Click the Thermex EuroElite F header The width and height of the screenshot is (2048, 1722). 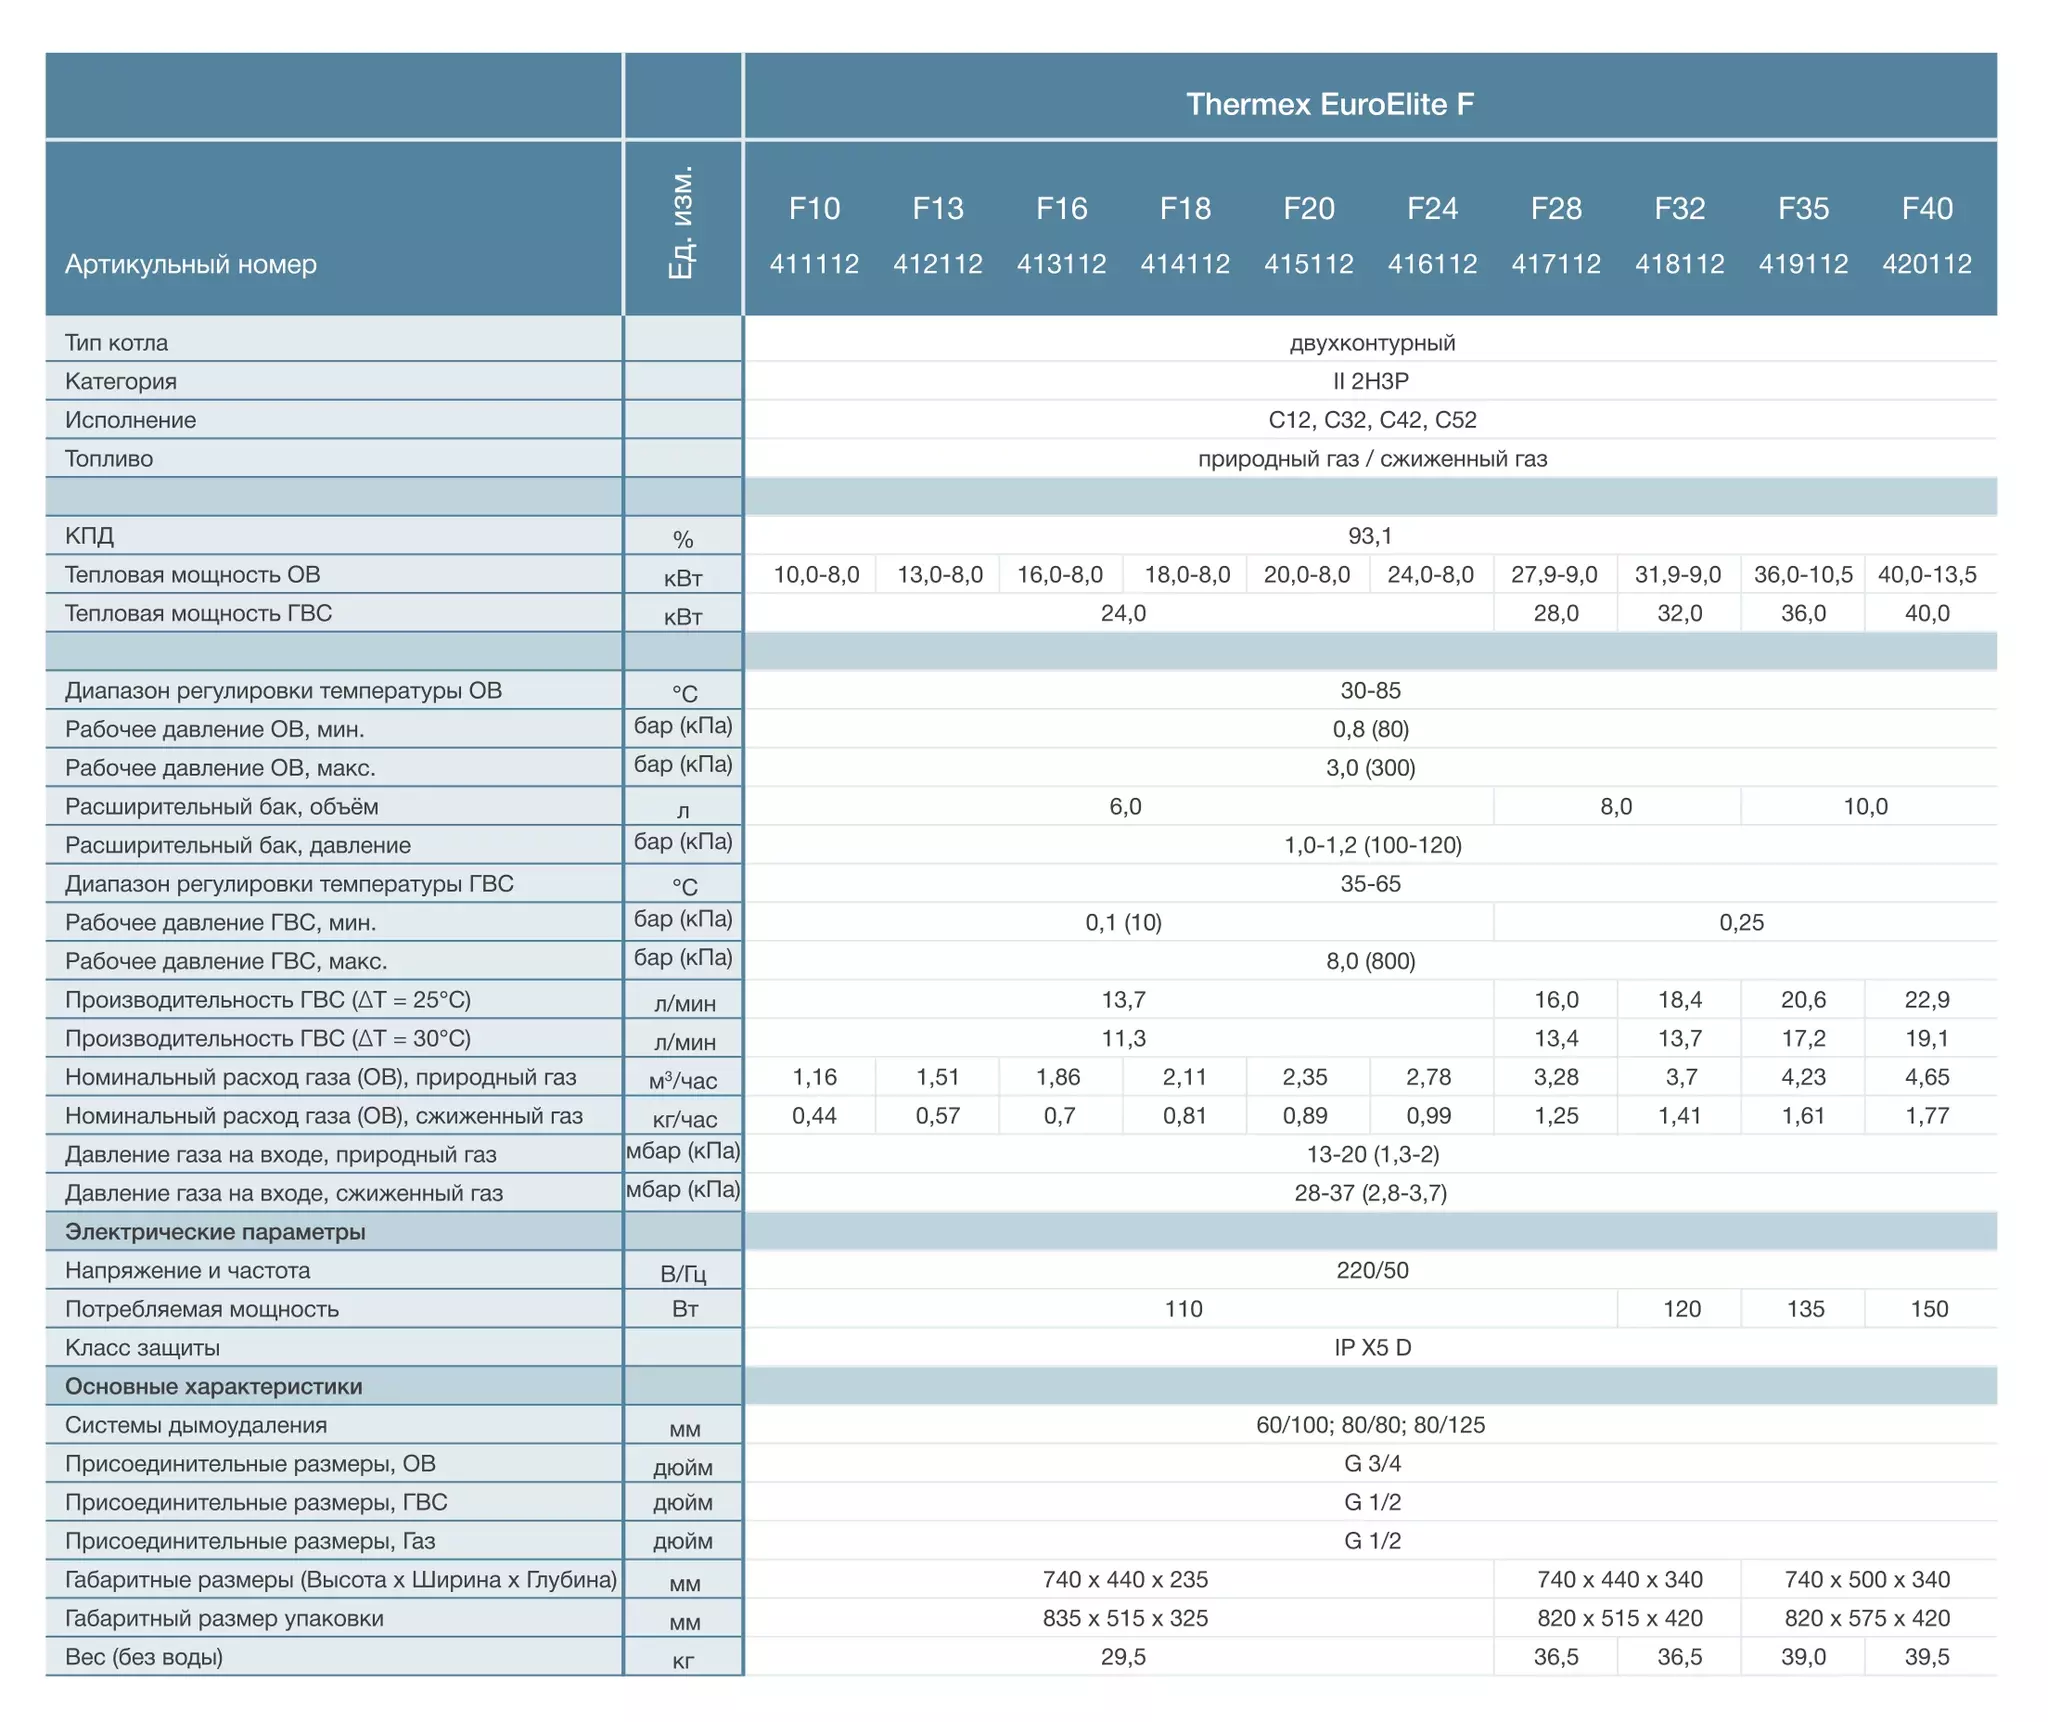pyautogui.click(x=1329, y=104)
